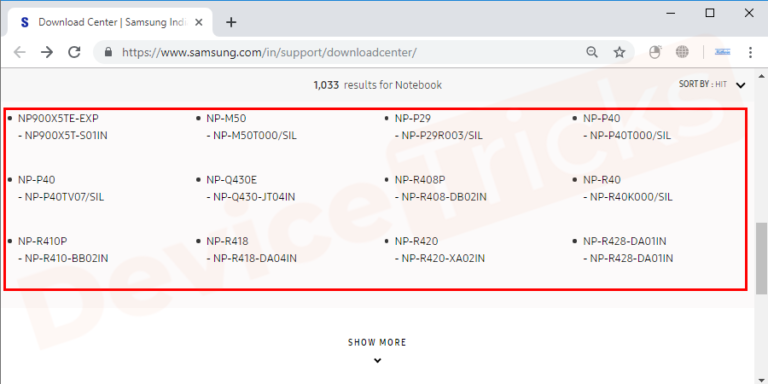
Task: Expand the SORT BY : HIT dropdown
Action: 741,85
